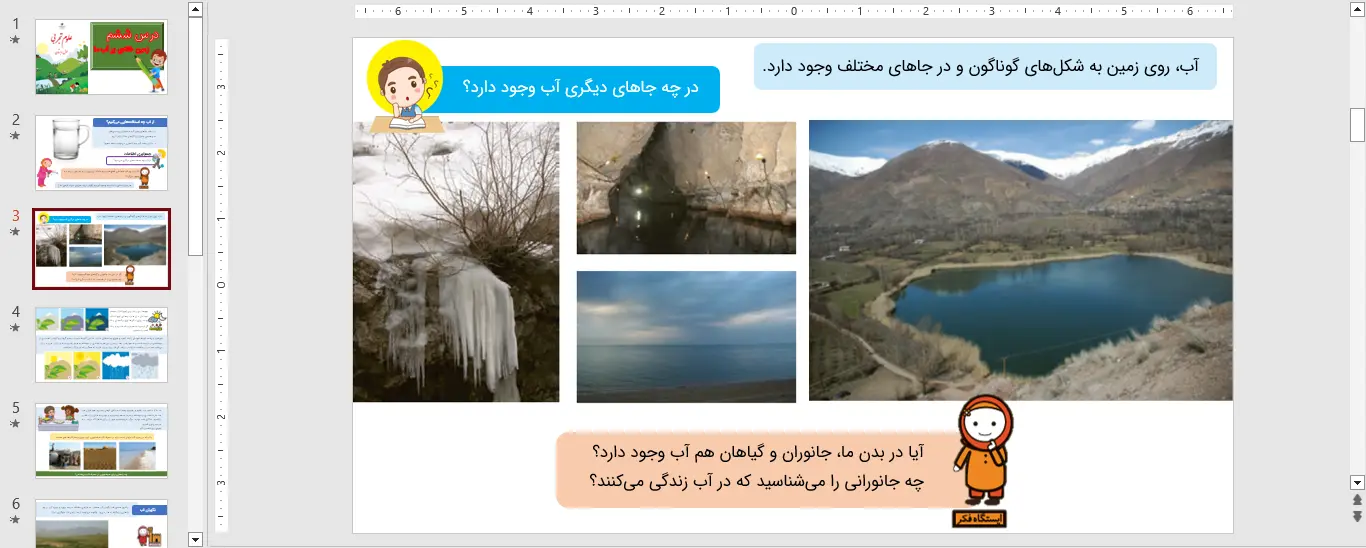
Task: Click the animation star icon under slide 2
Action: coord(15,136)
